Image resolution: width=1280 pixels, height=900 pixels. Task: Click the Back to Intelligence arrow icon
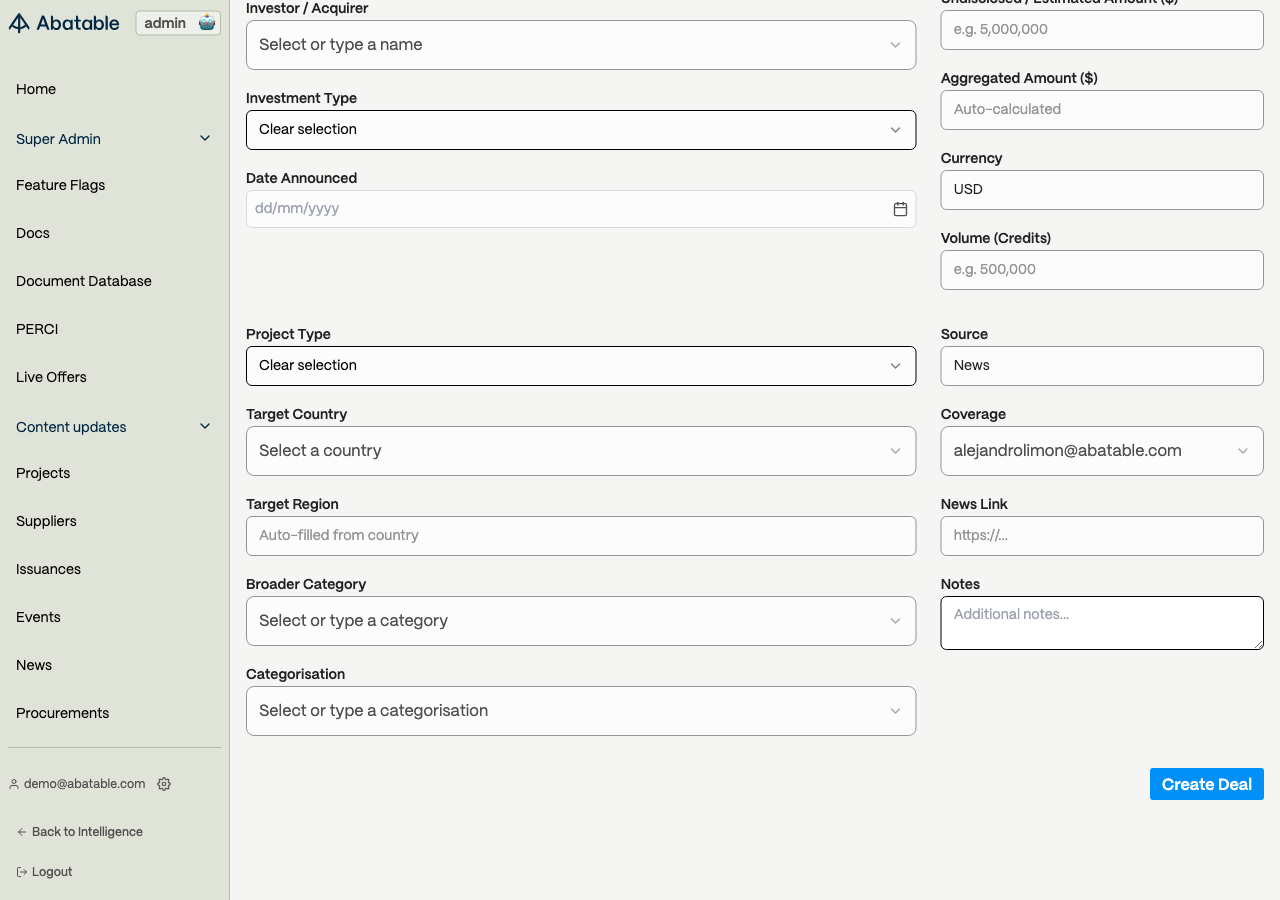pos(22,832)
